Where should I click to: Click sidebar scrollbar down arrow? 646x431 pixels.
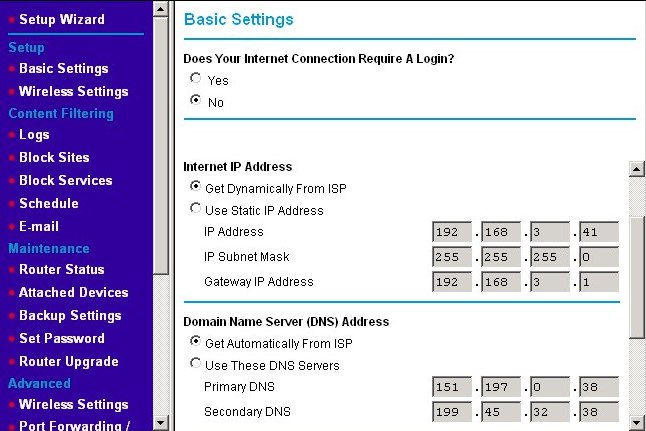pyautogui.click(x=161, y=423)
